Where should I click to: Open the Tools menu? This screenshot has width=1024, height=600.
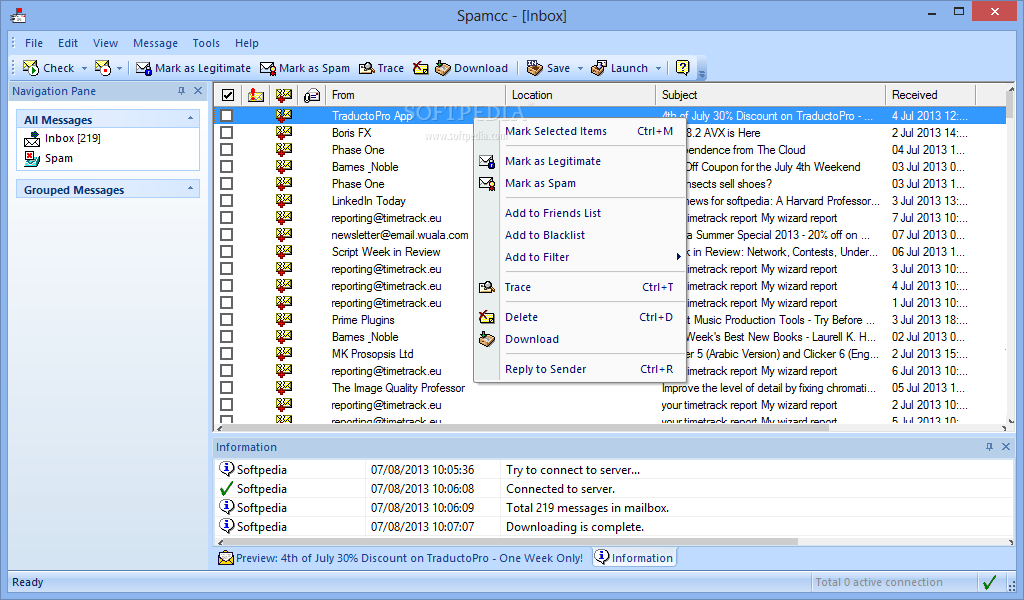[206, 43]
